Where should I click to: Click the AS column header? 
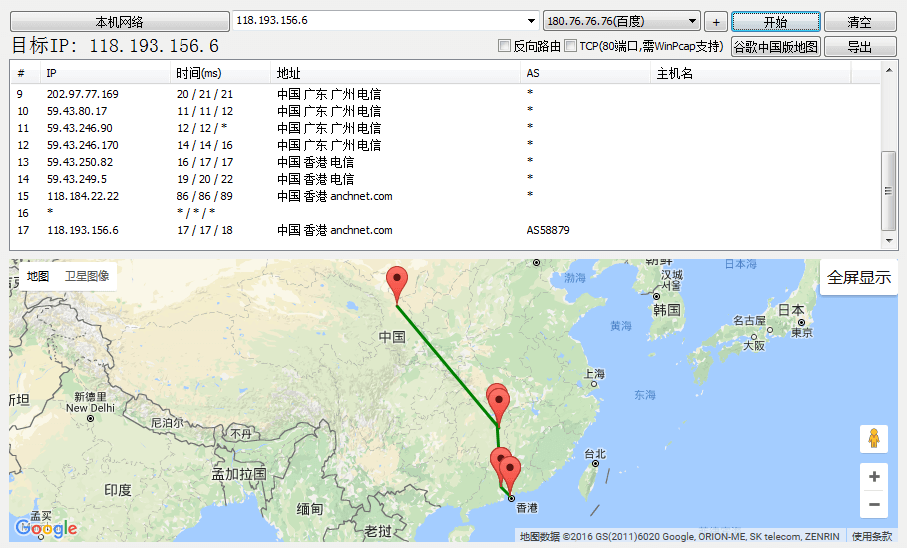[x=585, y=73]
